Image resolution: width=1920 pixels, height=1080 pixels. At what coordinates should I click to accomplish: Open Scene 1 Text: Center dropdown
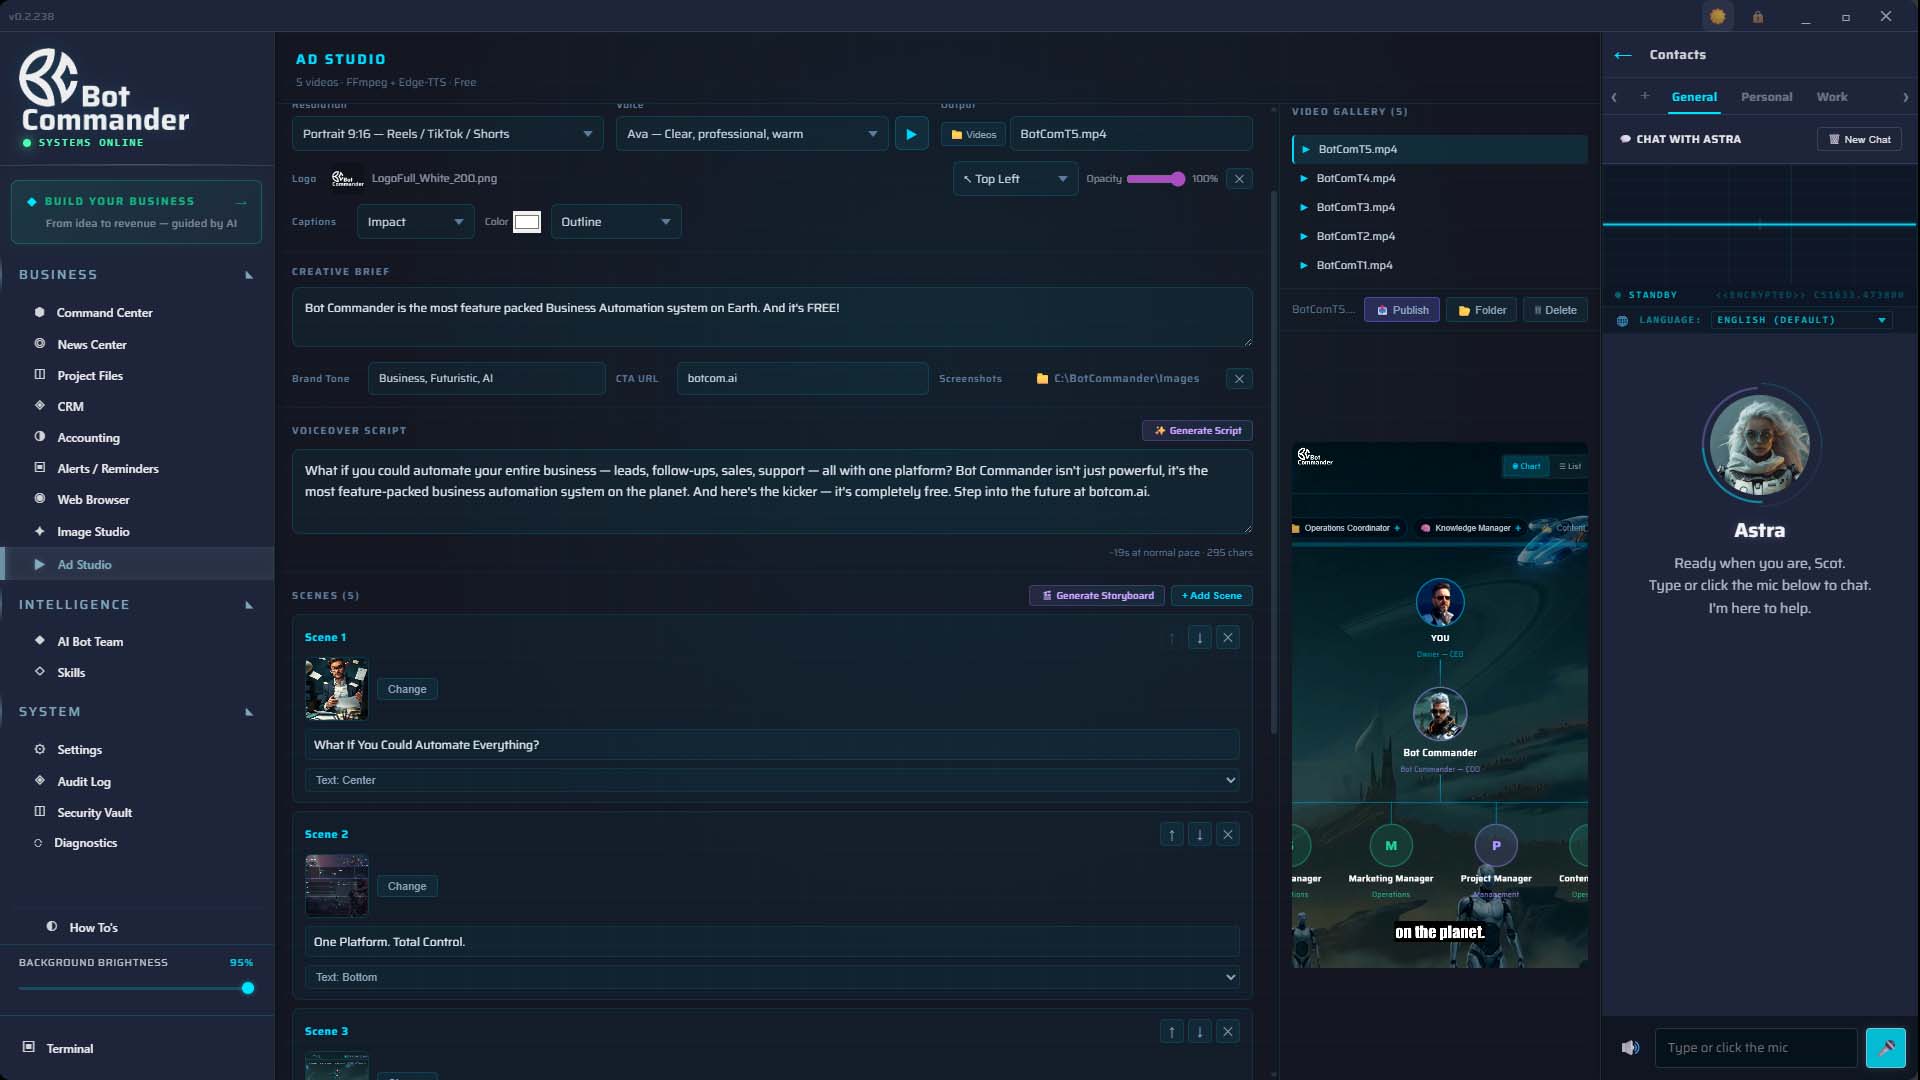point(771,780)
